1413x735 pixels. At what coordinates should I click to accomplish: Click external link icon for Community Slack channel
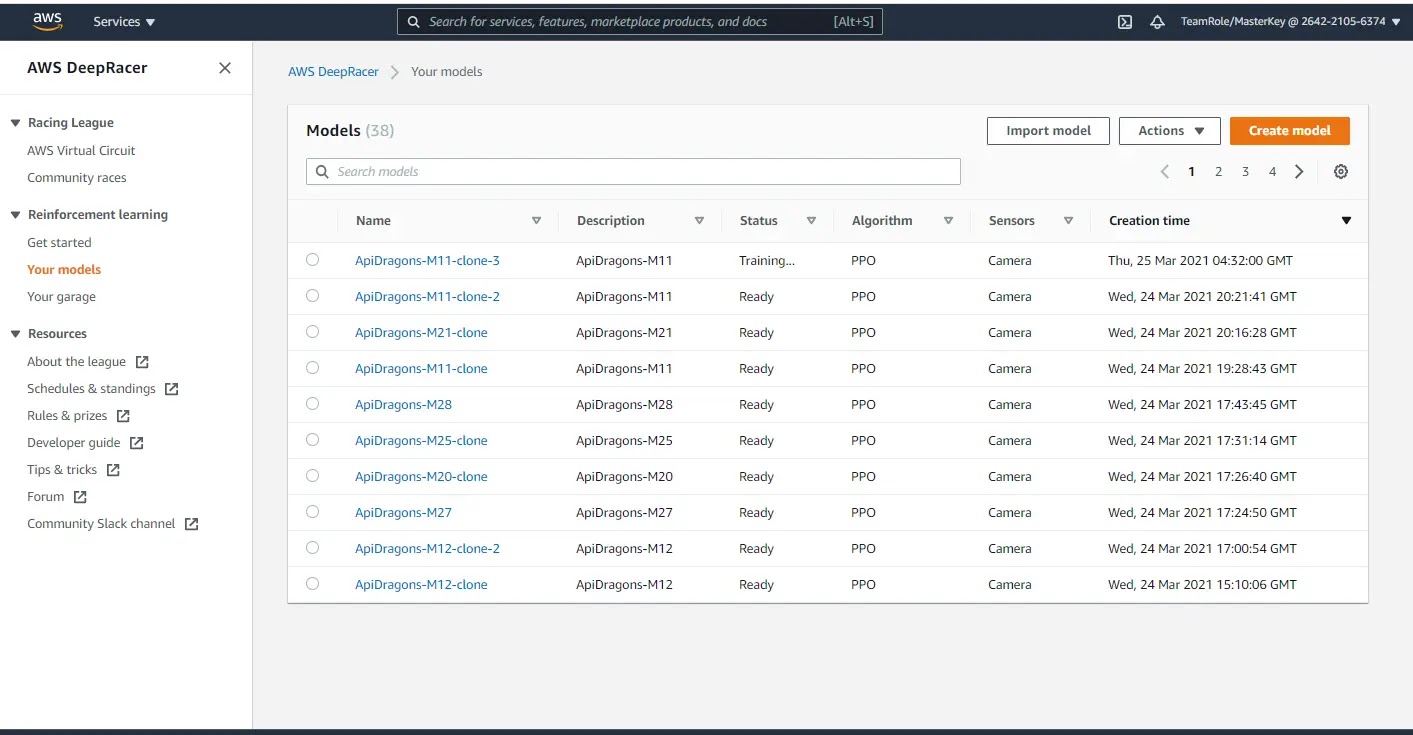(191, 524)
